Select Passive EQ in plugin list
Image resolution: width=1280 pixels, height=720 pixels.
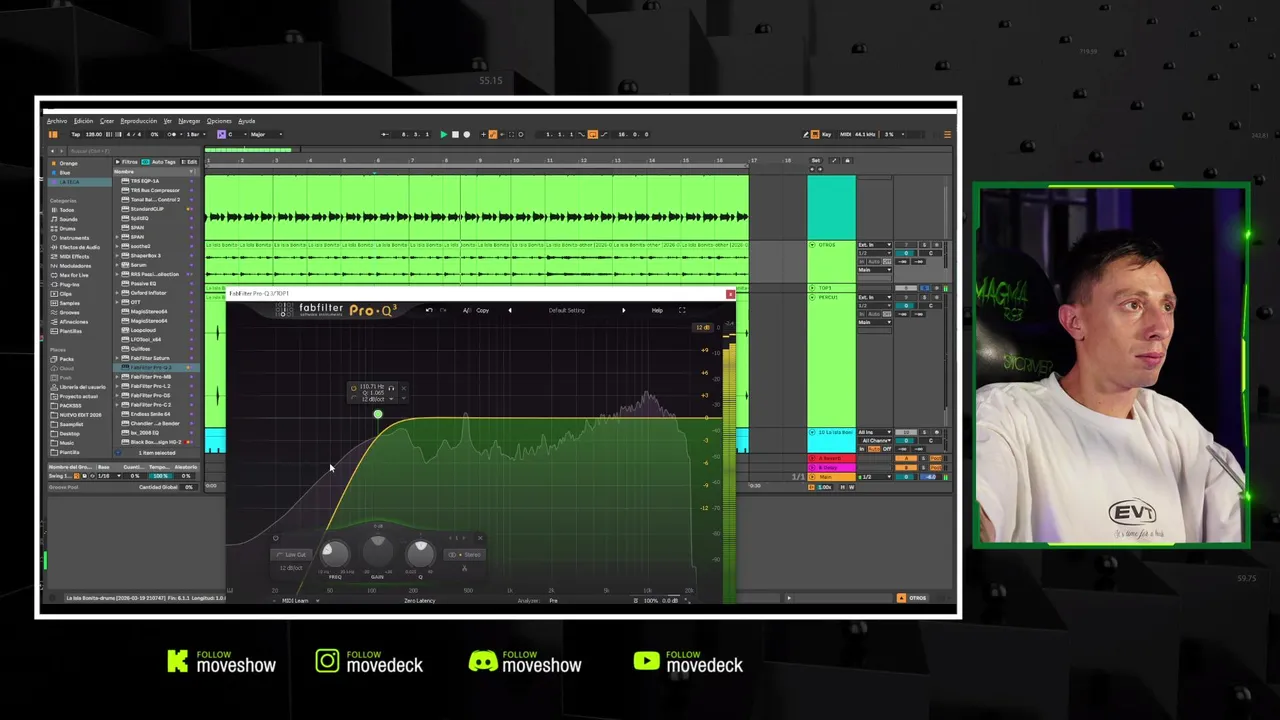(x=143, y=283)
